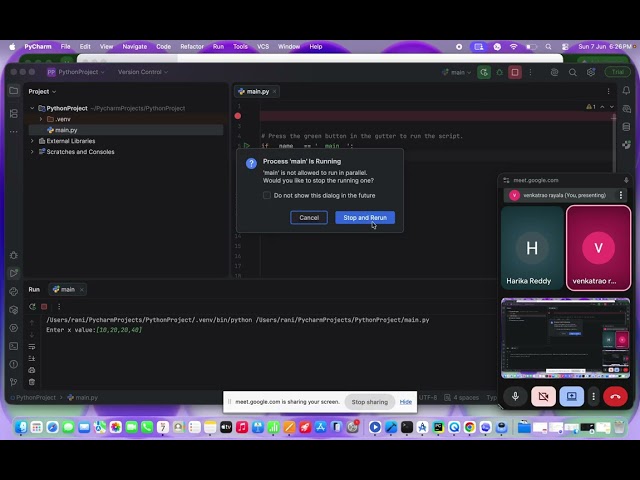This screenshot has height=480, width=640.
Task: Open the Problems tool window icon
Action: click(13, 364)
